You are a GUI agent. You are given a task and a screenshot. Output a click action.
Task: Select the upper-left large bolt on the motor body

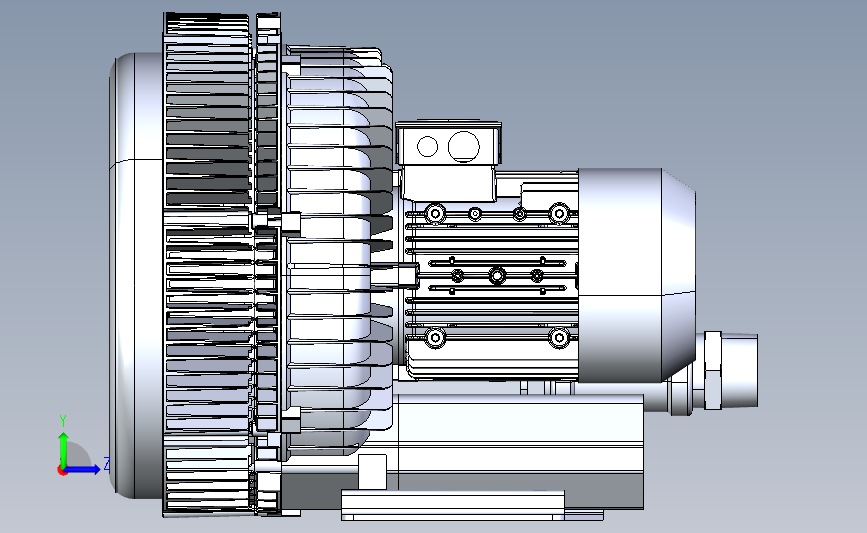pos(435,213)
